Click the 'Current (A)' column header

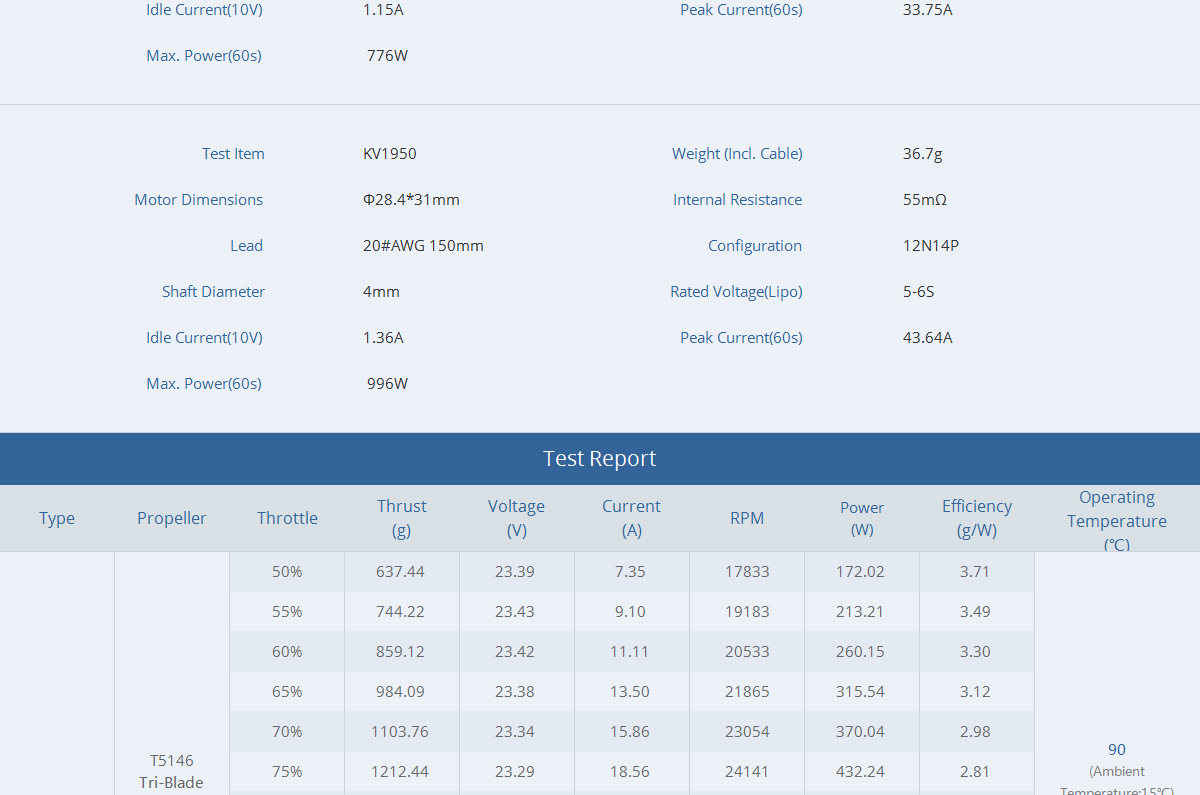click(632, 518)
